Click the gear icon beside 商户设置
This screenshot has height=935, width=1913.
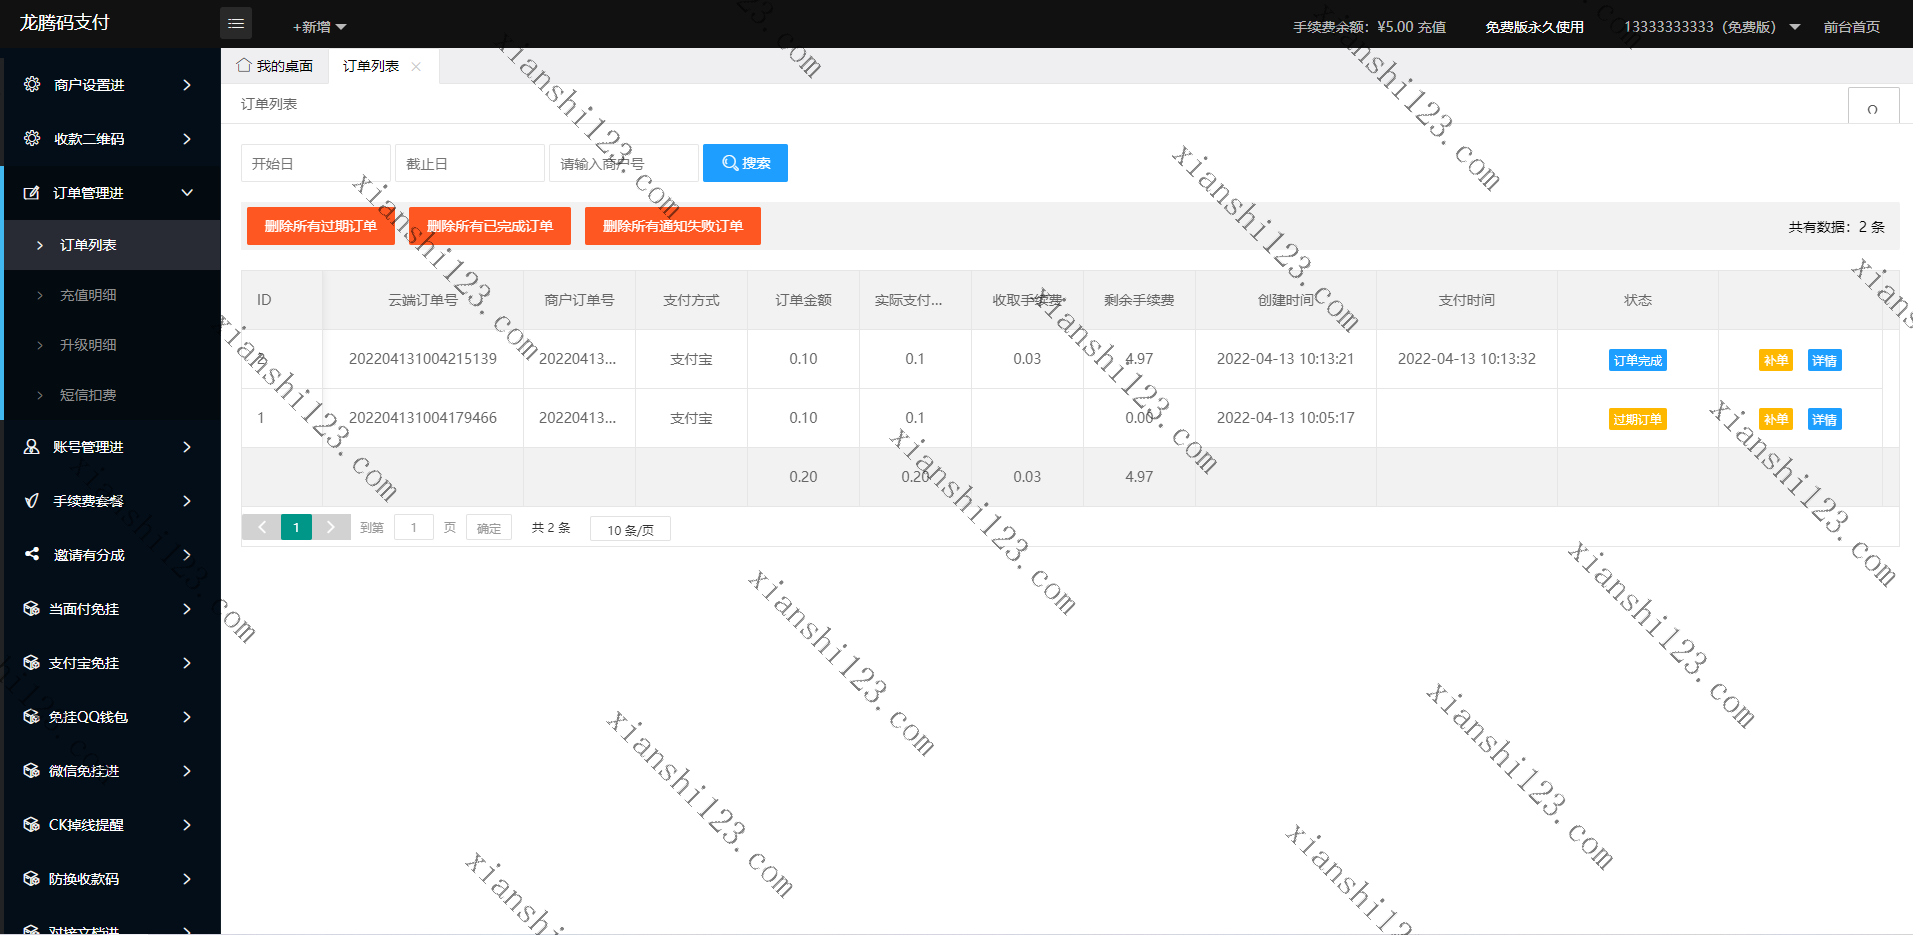[x=32, y=84]
